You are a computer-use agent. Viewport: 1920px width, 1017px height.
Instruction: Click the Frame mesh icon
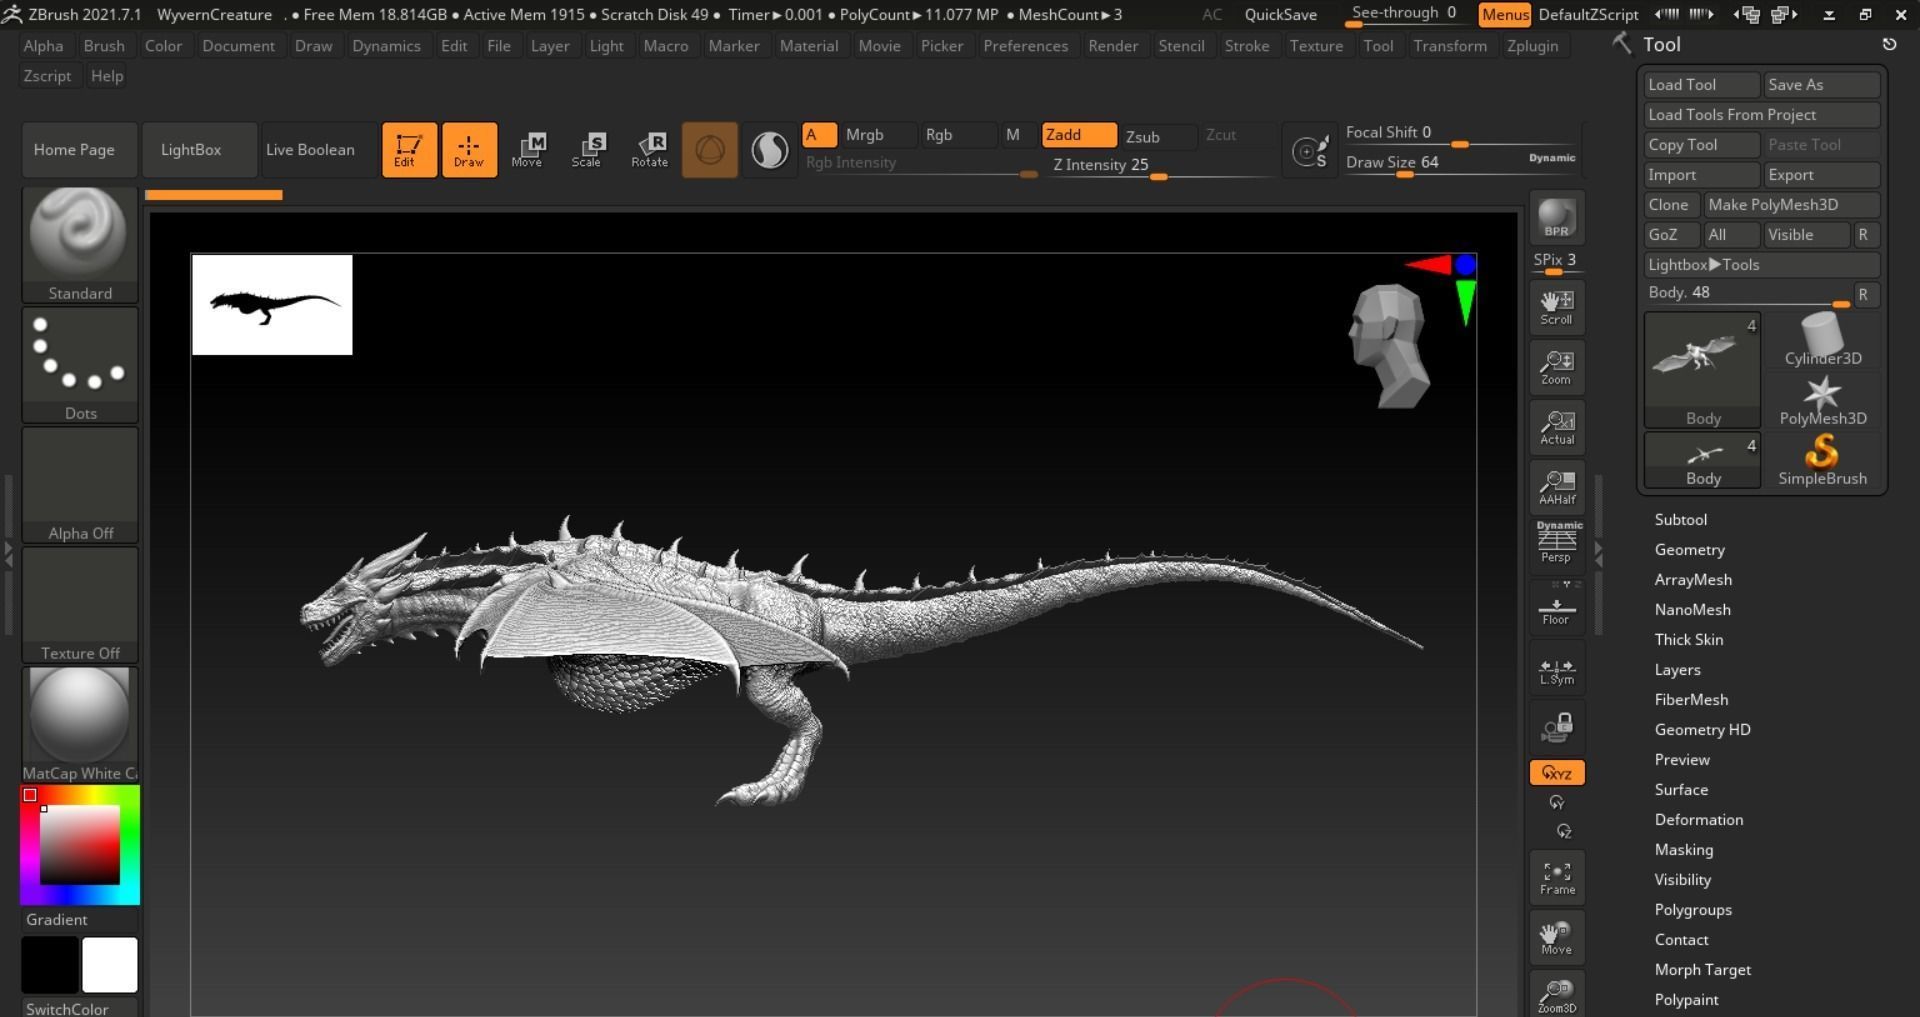tap(1557, 877)
